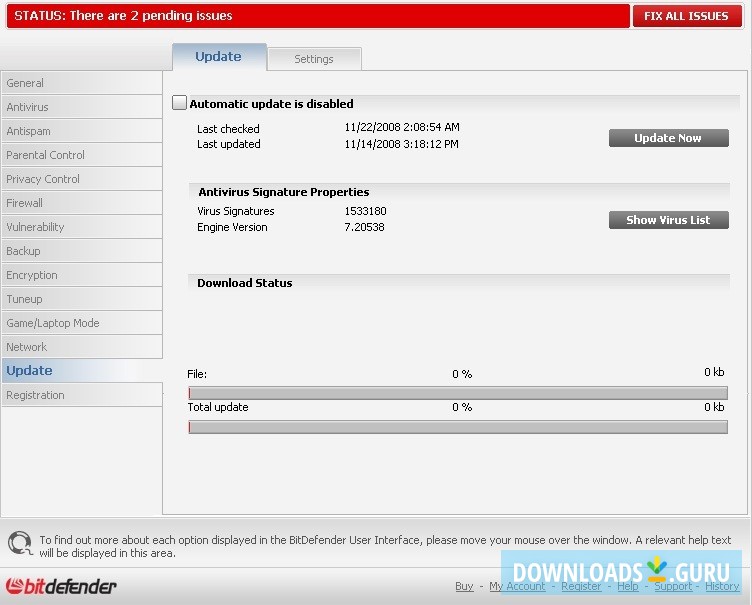Select Update in the sidebar
752x605 pixels.
(82, 371)
